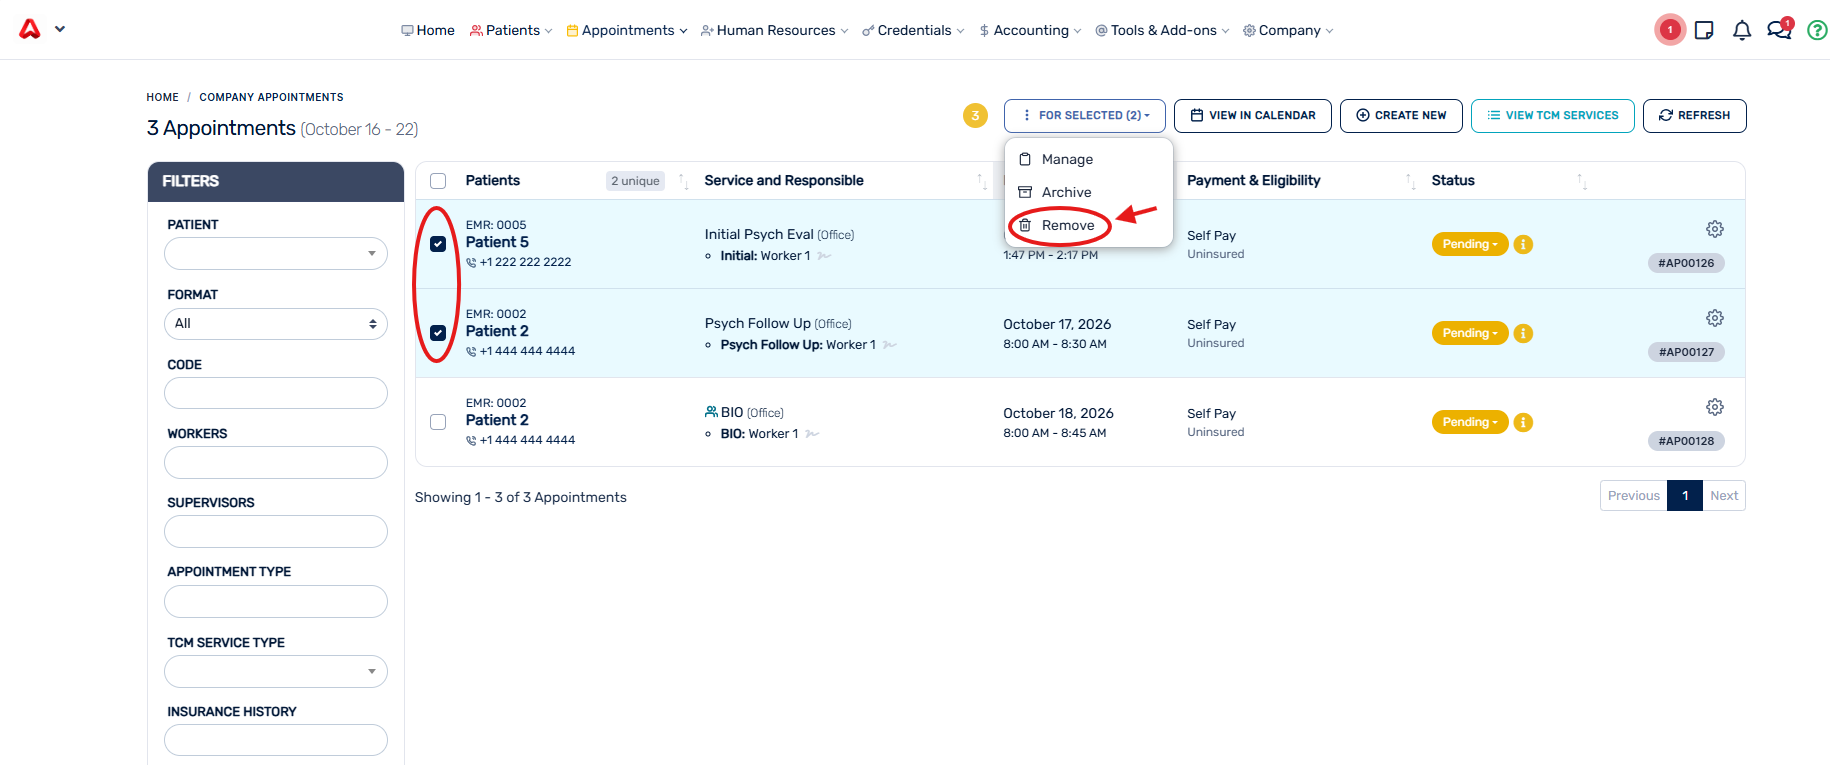
Task: Expand the Pending status dropdown for #AP00126
Action: 1469,244
